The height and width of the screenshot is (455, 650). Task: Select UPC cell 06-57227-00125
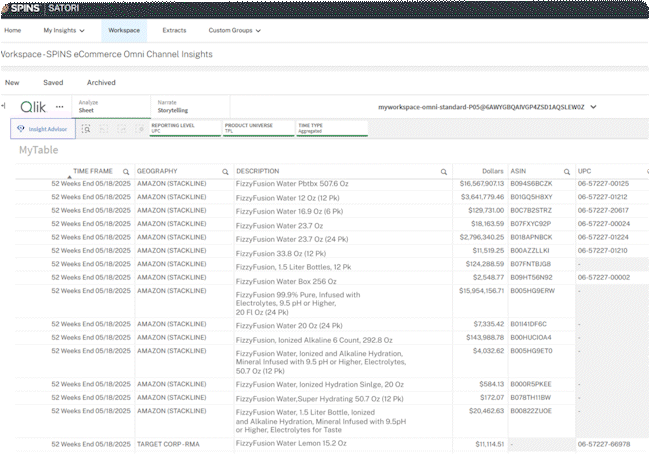click(603, 184)
